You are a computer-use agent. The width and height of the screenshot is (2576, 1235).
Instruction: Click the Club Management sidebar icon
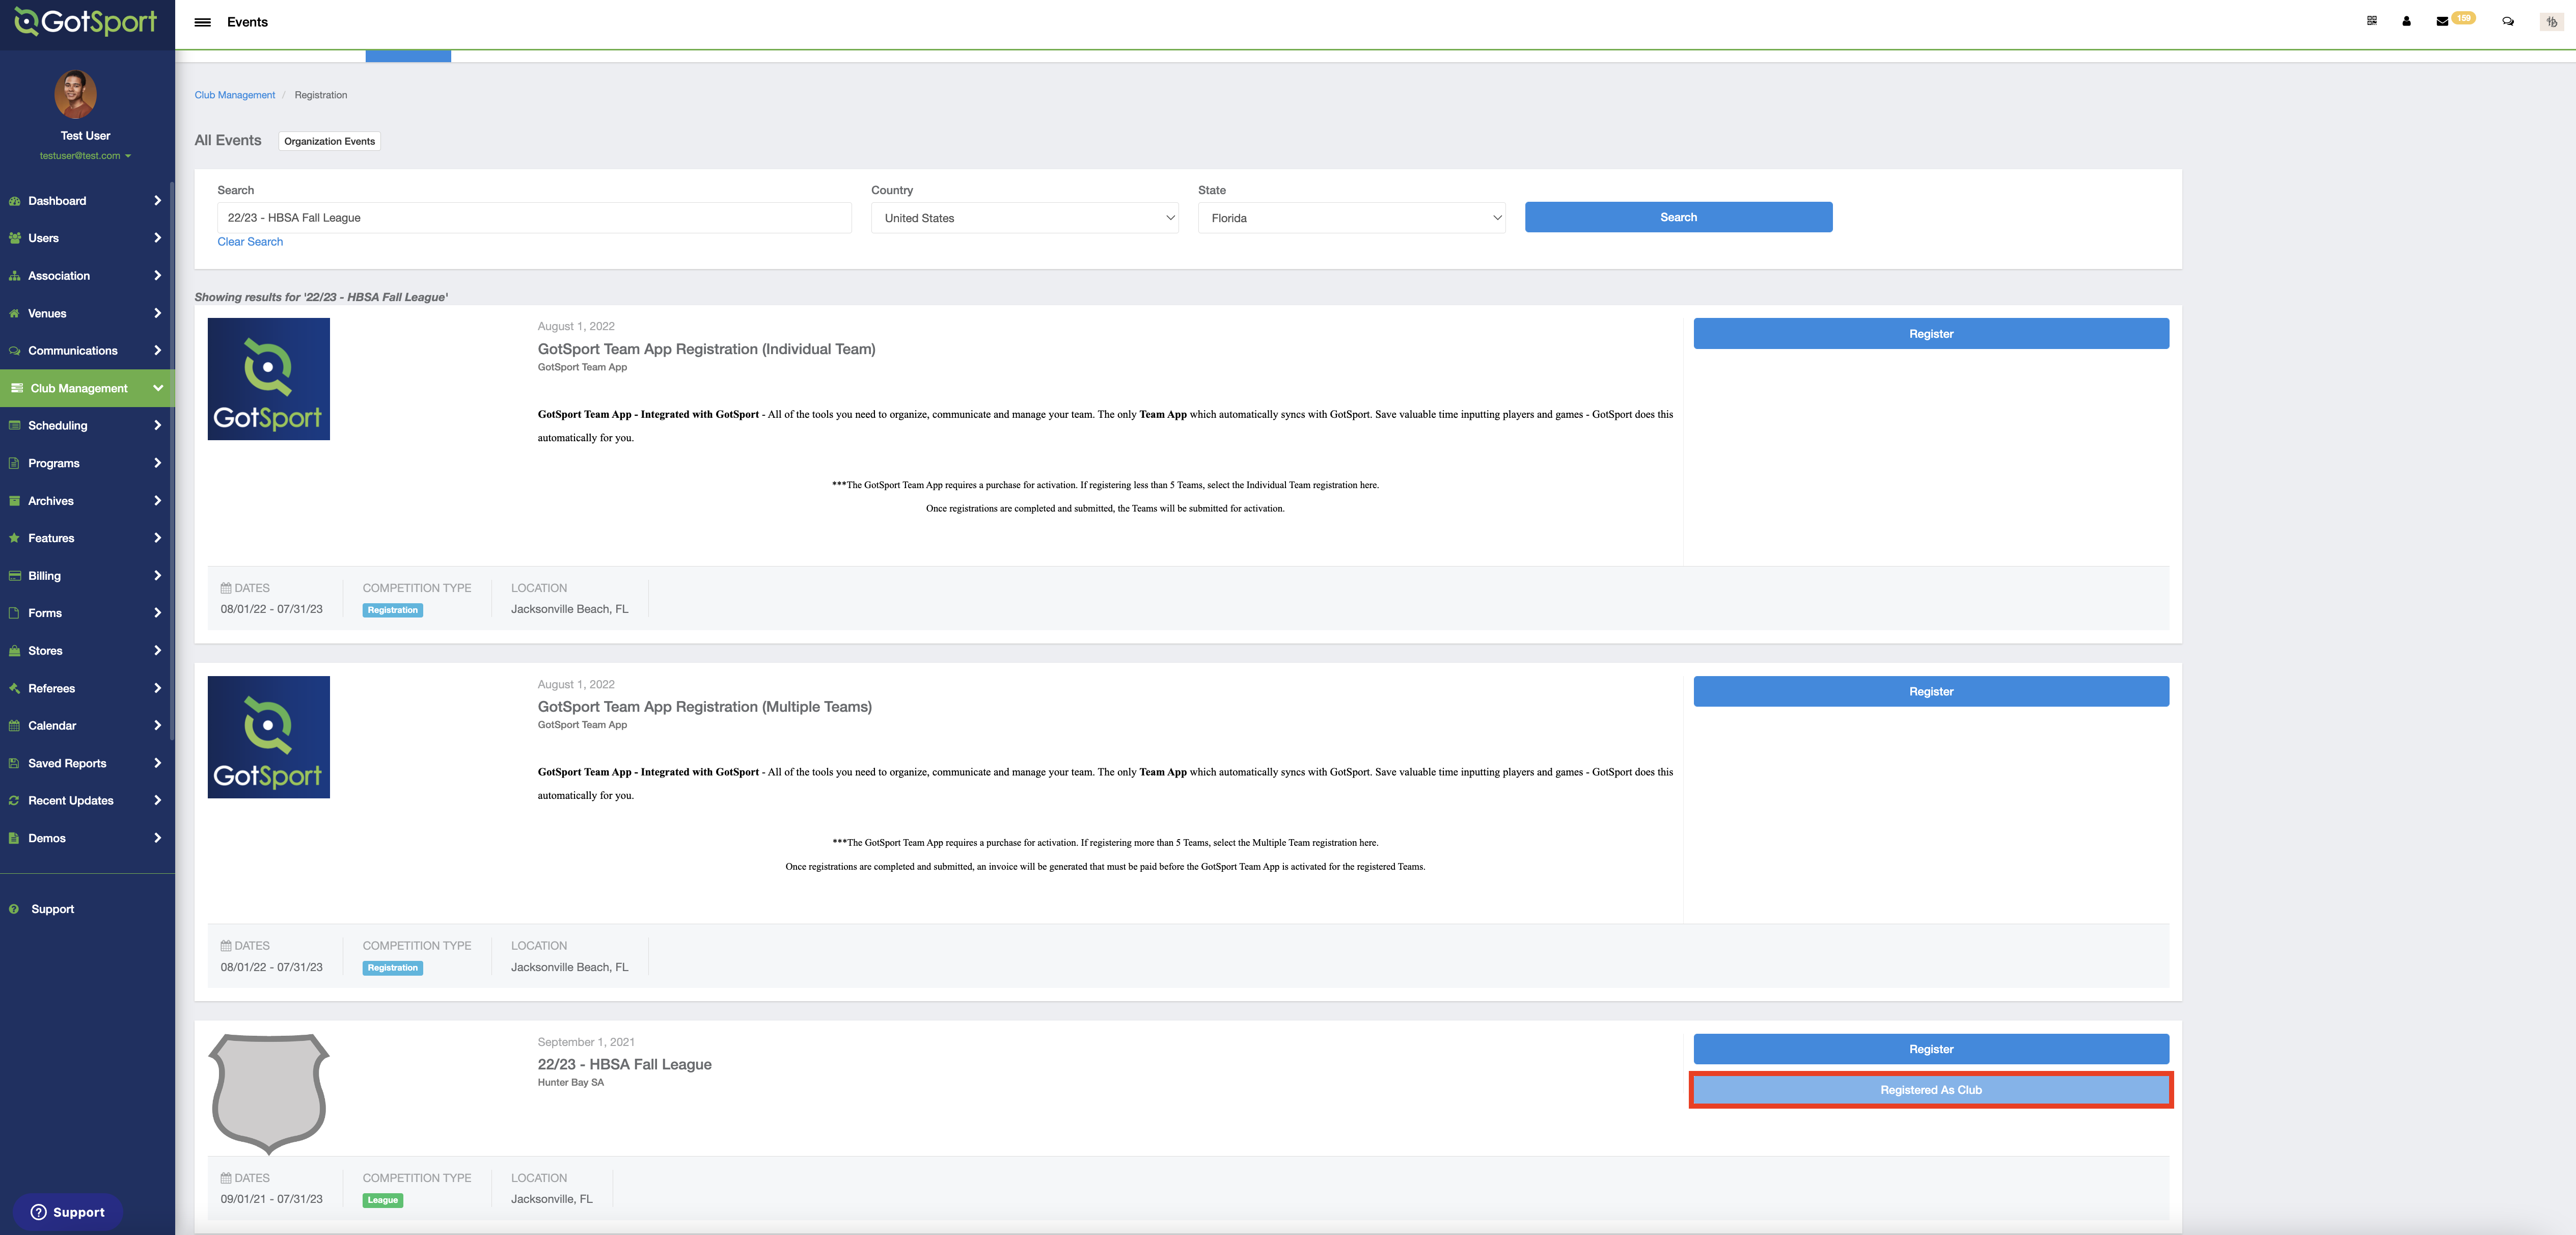(17, 388)
